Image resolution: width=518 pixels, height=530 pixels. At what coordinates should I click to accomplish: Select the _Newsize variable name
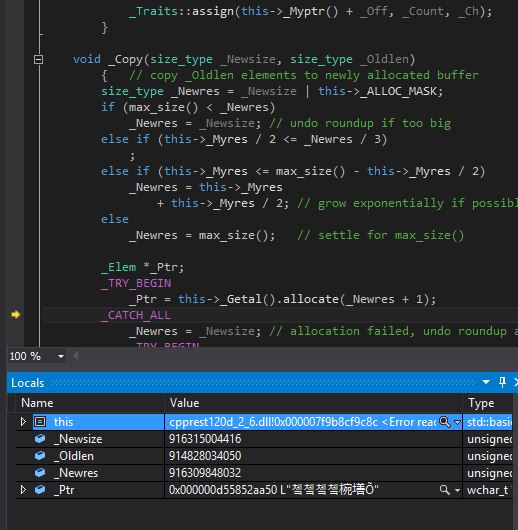point(78,439)
